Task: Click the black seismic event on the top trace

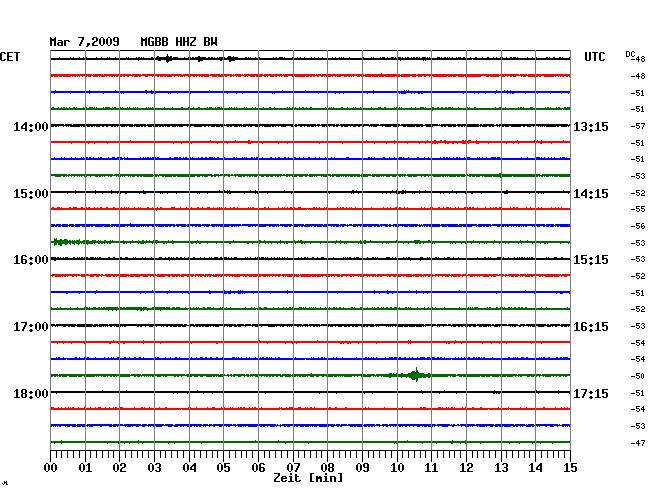Action: coord(167,58)
